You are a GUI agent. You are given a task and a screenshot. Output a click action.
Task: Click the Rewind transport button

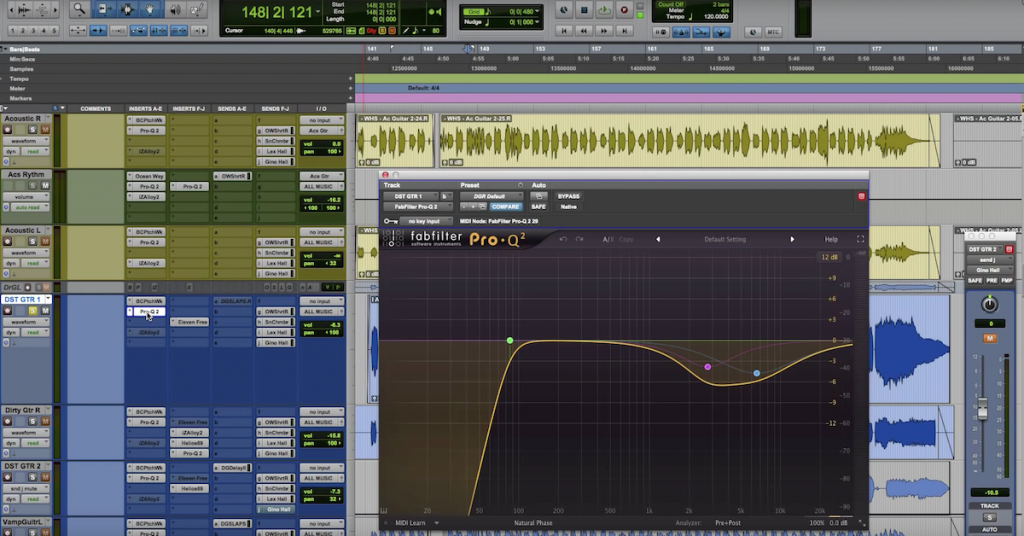point(584,31)
